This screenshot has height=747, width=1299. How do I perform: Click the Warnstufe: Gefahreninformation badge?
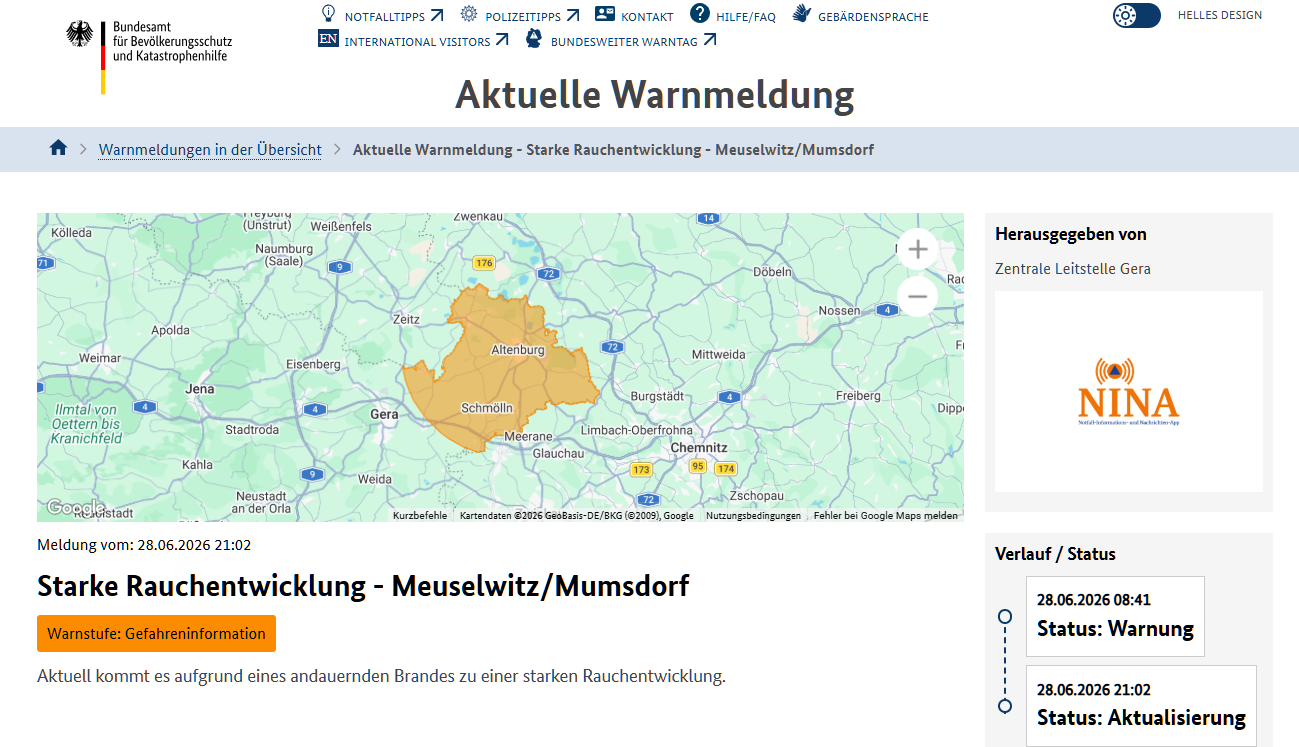click(x=156, y=634)
